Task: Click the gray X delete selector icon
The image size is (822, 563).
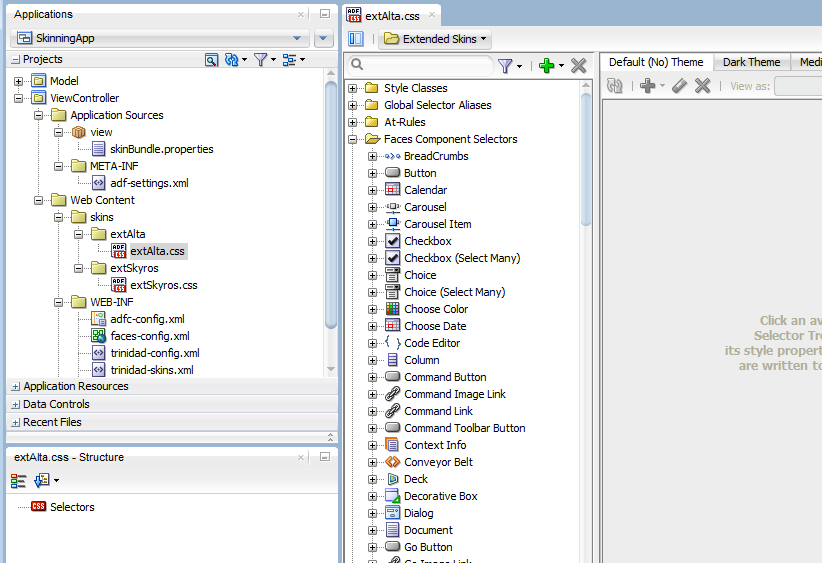Action: [579, 66]
